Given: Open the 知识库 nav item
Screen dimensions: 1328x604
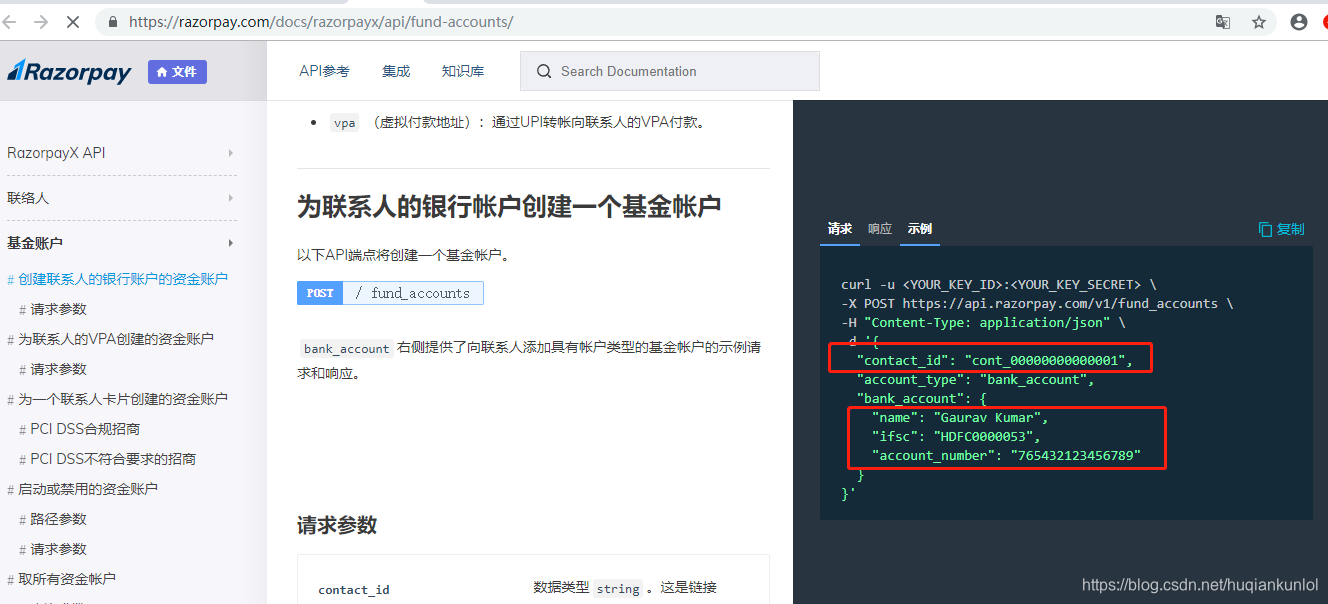Looking at the screenshot, I should [463, 71].
